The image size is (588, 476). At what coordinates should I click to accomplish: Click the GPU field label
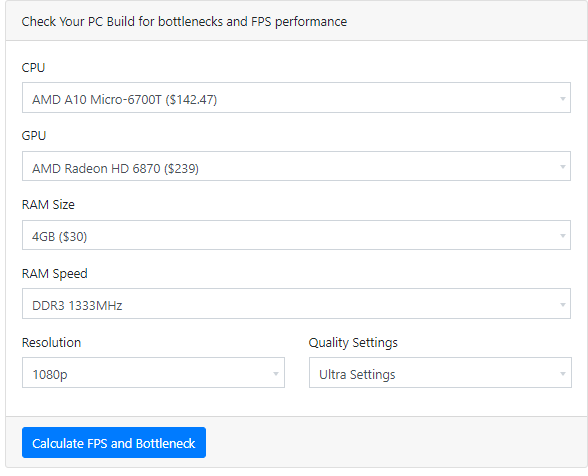pos(34,135)
